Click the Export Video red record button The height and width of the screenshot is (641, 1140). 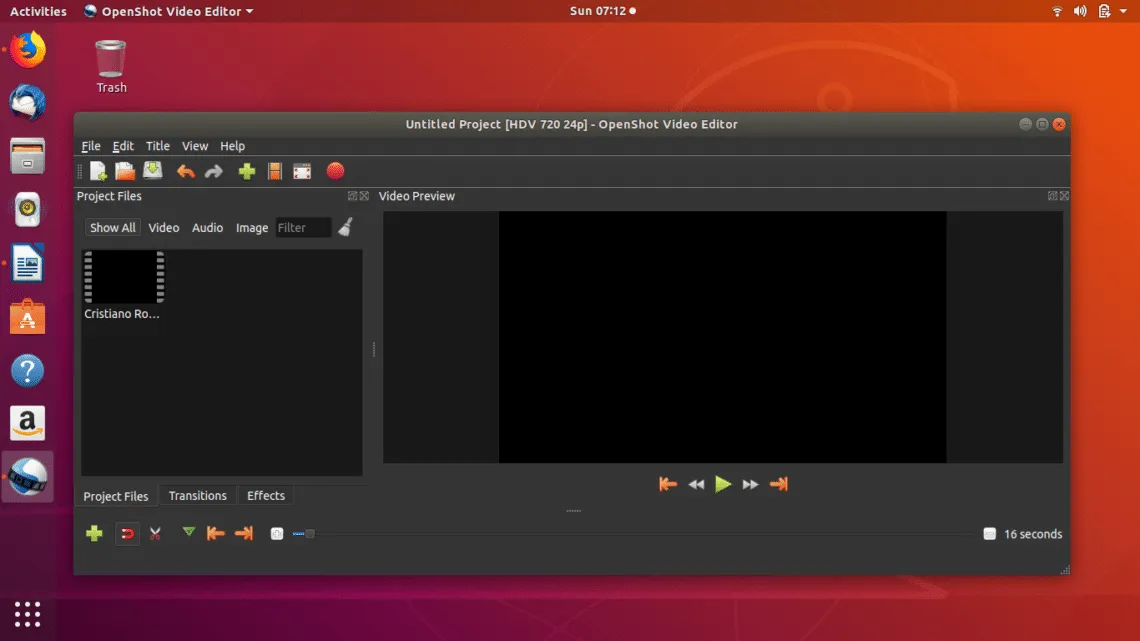point(335,171)
